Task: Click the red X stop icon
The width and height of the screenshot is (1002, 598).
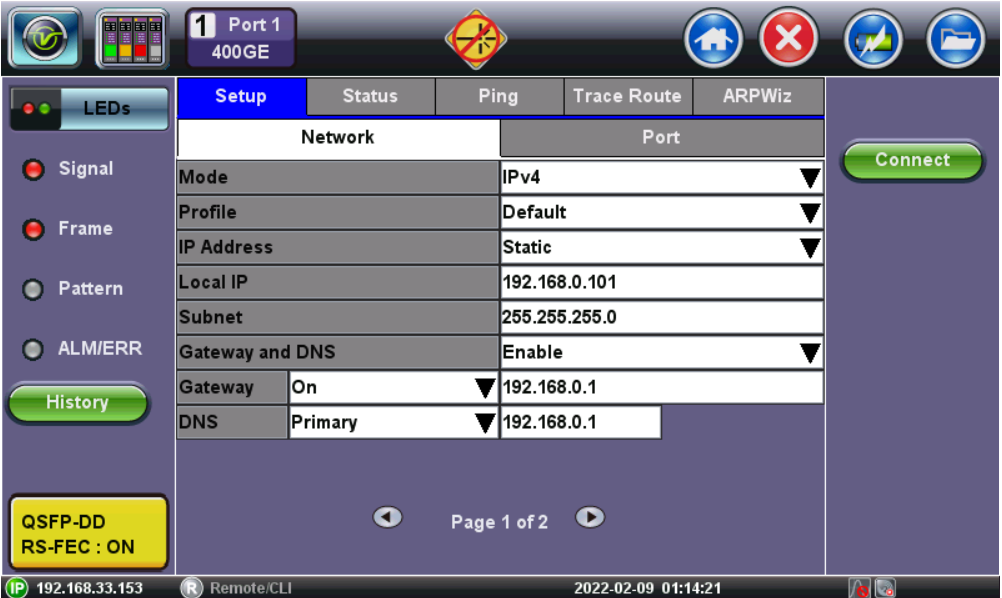Action: pos(789,40)
